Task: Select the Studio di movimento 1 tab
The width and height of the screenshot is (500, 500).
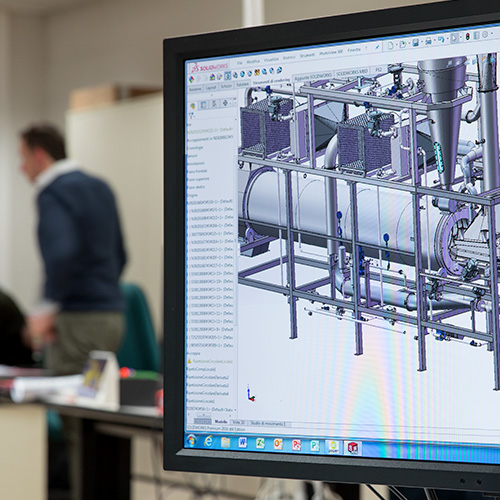Action: (x=268, y=424)
